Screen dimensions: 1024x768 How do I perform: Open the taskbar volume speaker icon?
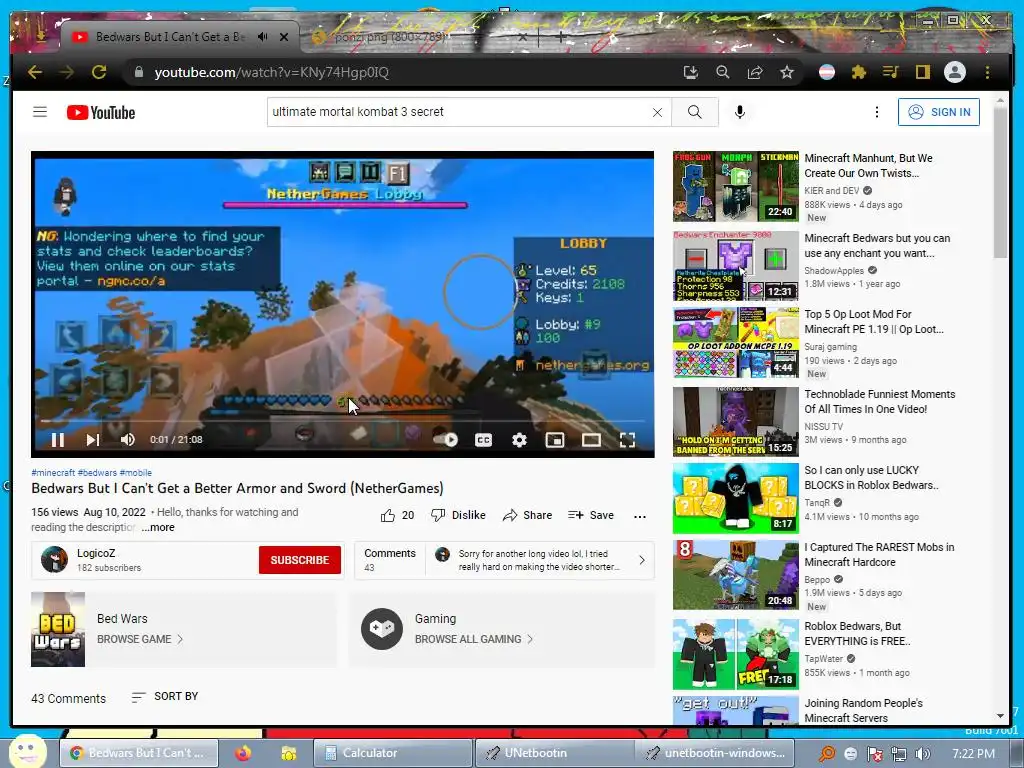coord(923,754)
